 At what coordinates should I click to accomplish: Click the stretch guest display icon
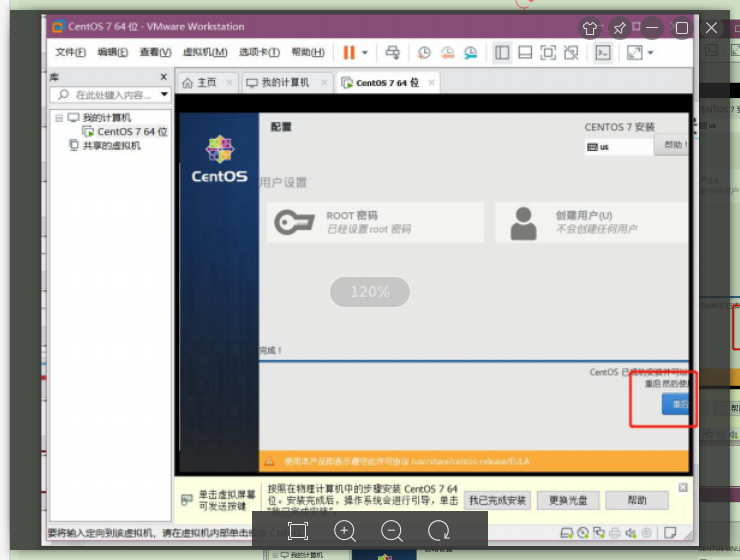tap(634, 52)
